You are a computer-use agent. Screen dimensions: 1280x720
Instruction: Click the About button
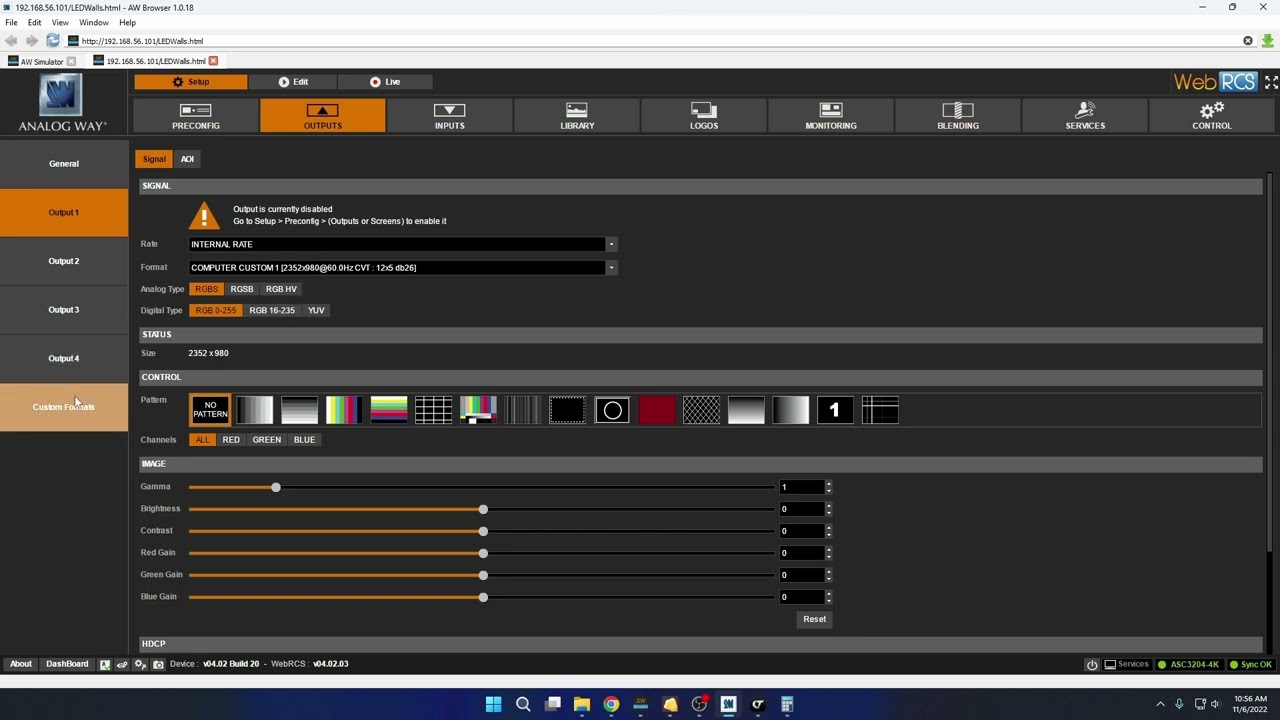pyautogui.click(x=21, y=664)
